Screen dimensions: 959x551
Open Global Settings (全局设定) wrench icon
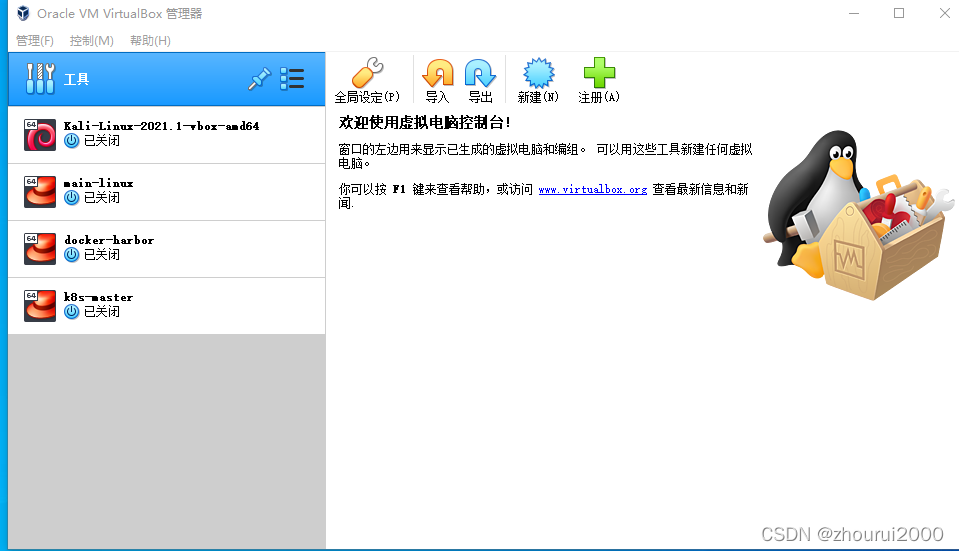click(367, 73)
